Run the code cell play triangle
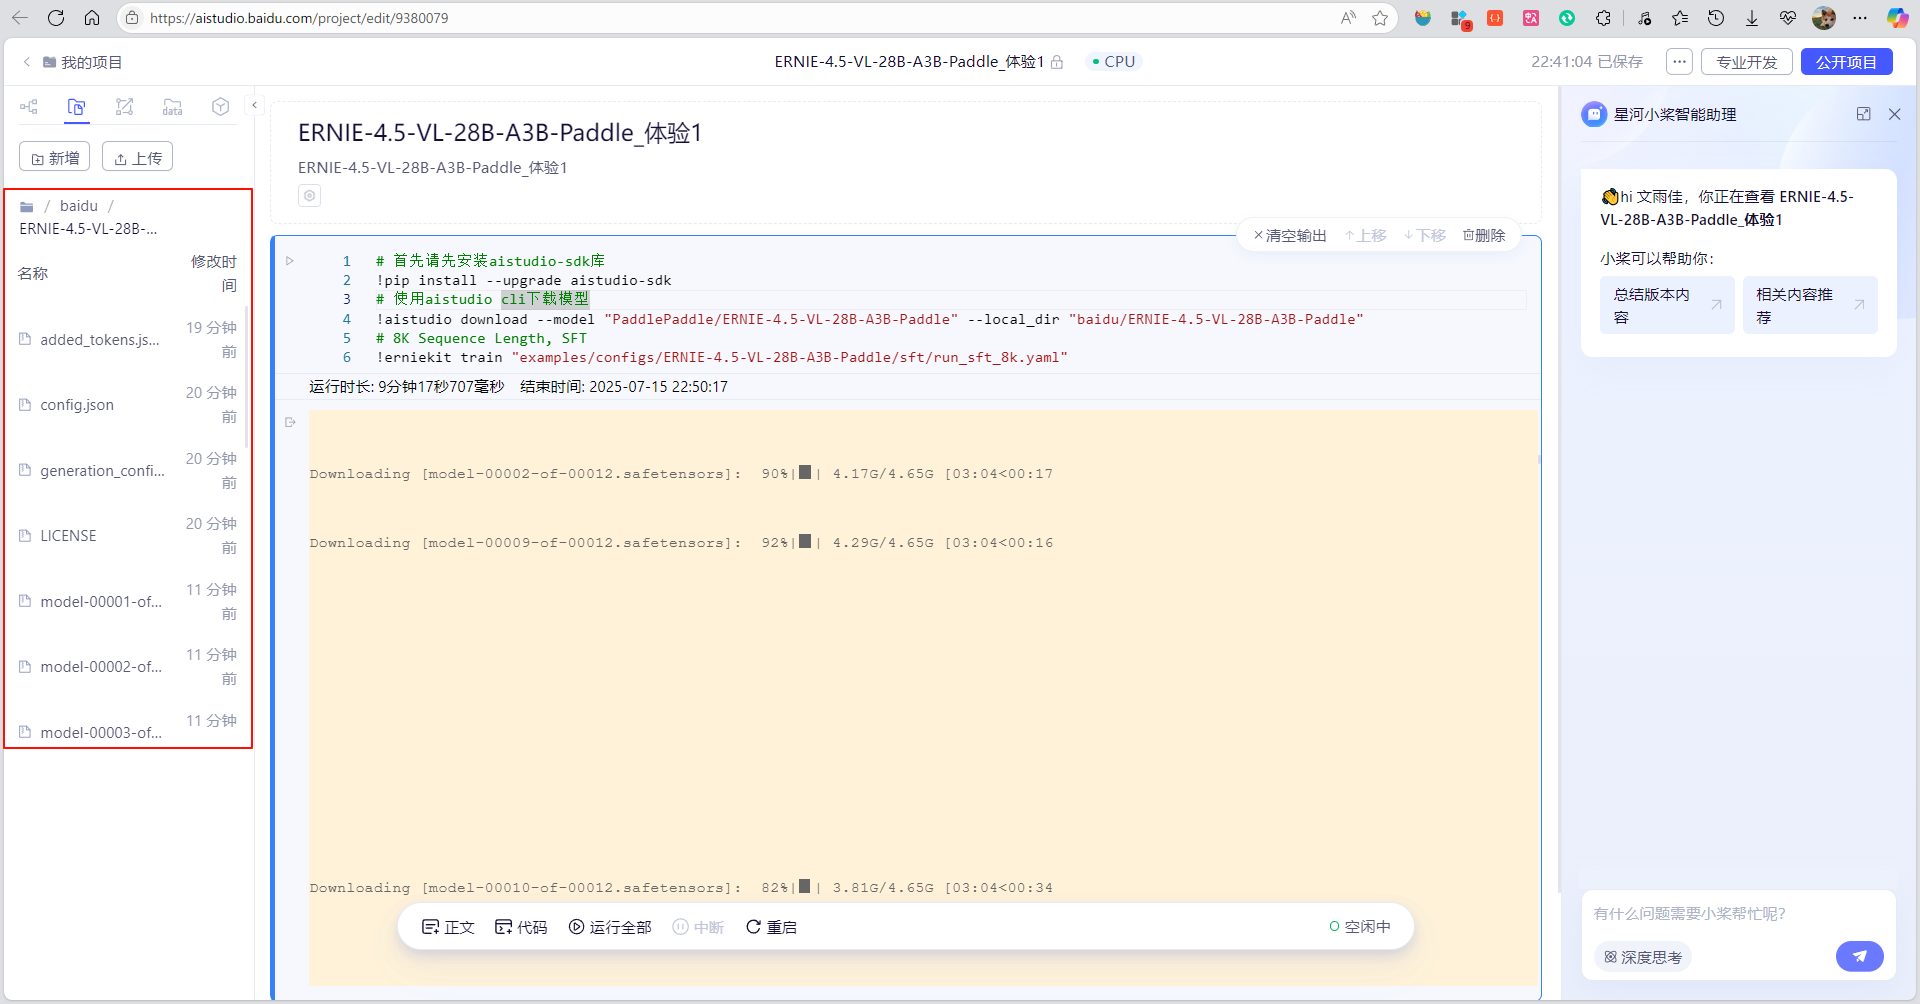This screenshot has height=1004, width=1920. pyautogui.click(x=290, y=261)
